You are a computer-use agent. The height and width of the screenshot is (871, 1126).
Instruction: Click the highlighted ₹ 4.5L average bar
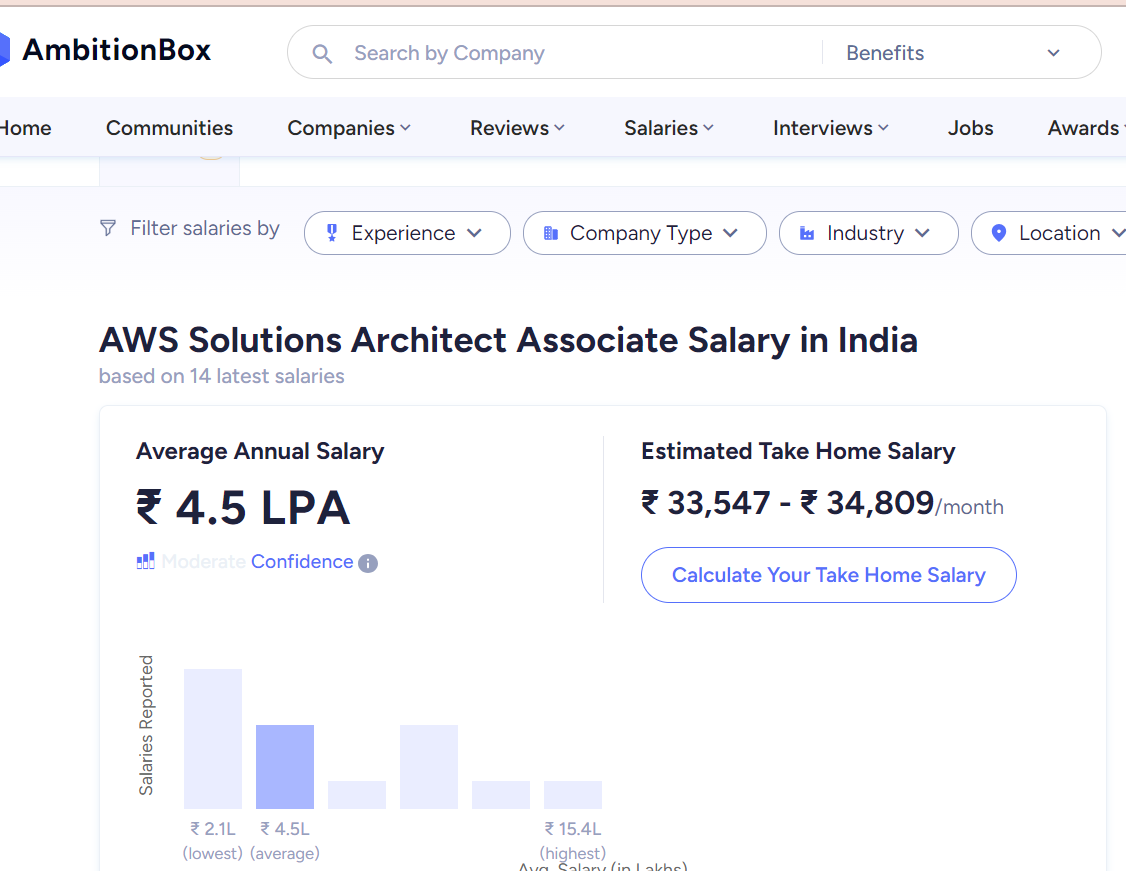click(285, 767)
